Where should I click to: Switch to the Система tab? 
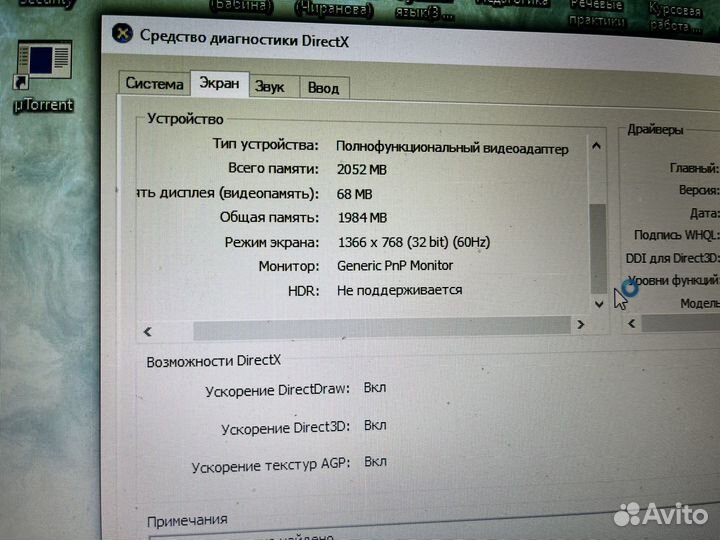tap(154, 84)
